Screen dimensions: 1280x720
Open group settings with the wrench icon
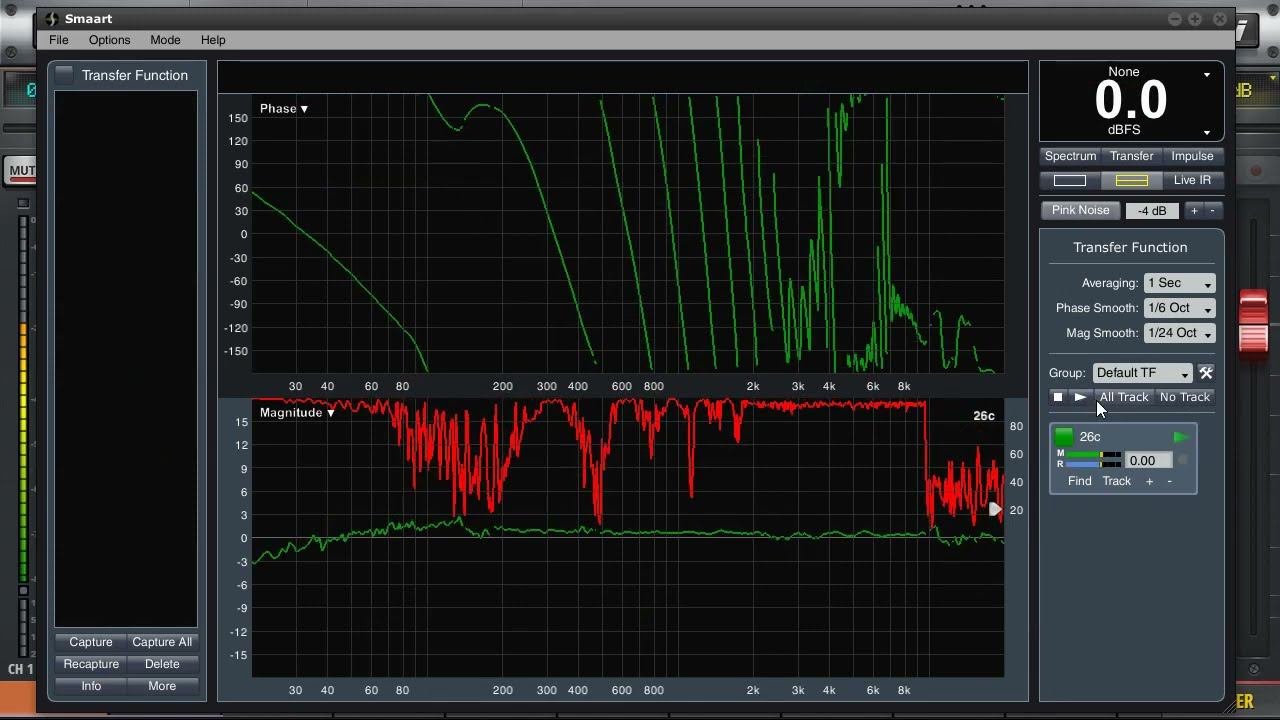point(1206,373)
